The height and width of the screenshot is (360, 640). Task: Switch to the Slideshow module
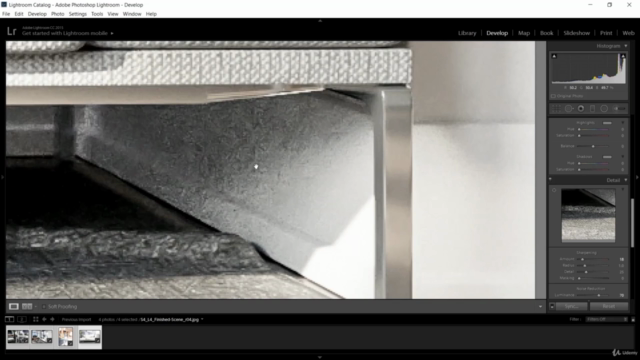[576, 33]
